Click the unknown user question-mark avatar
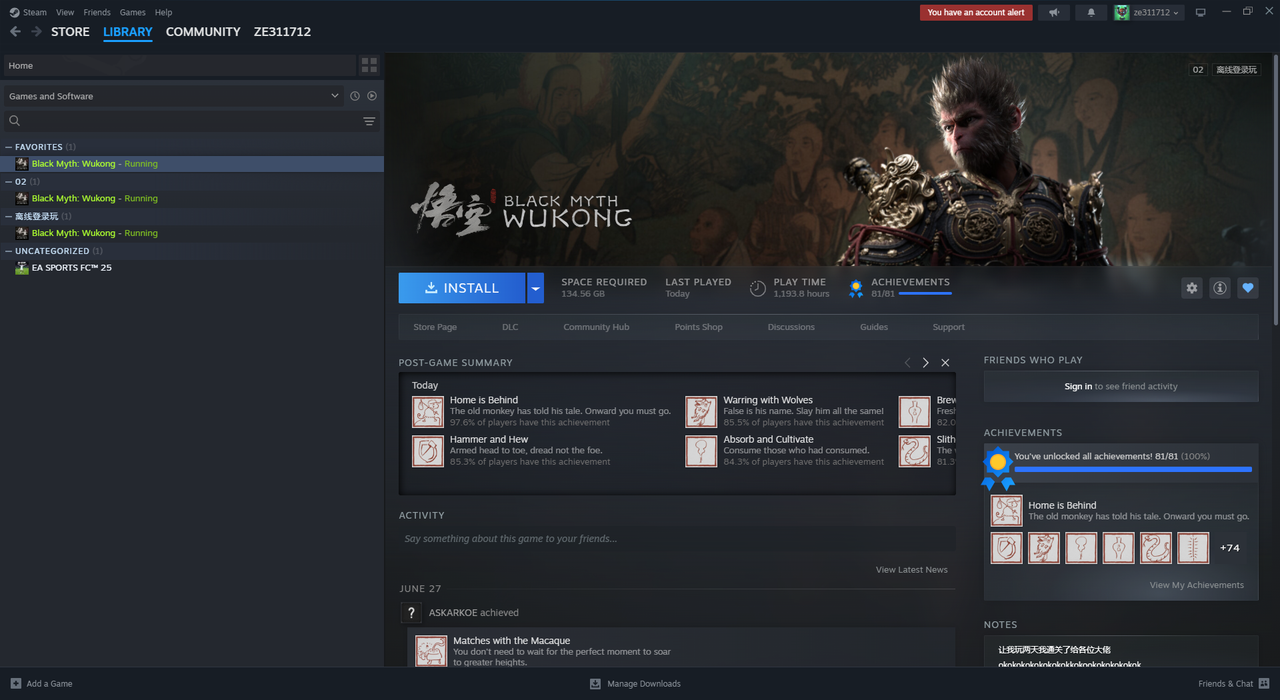The image size is (1280, 700). coord(410,612)
